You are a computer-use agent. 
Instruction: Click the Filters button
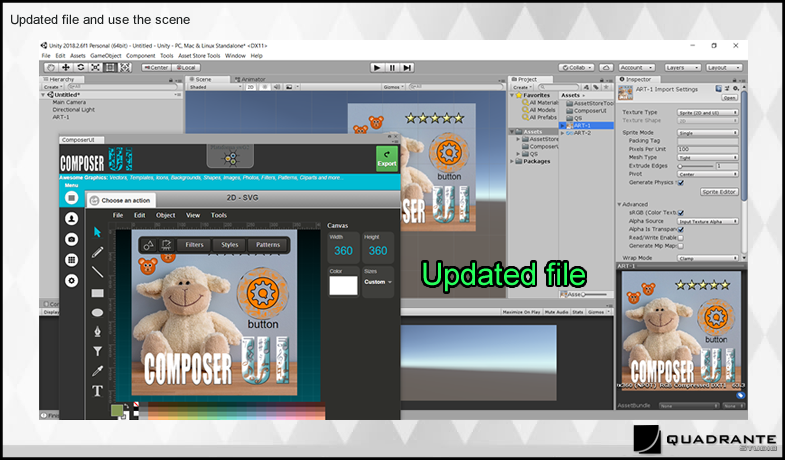pos(194,245)
